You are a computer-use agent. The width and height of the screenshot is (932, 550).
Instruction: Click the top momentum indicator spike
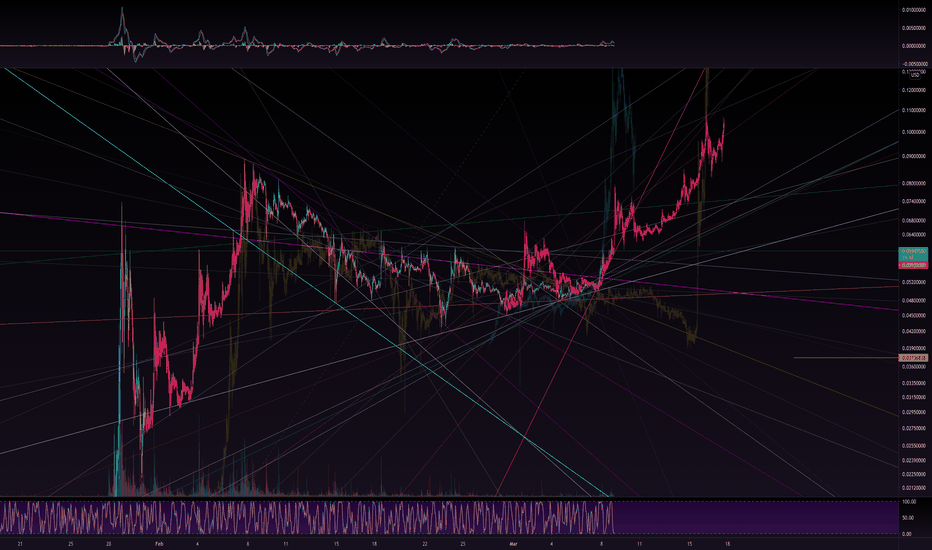[x=122, y=27]
